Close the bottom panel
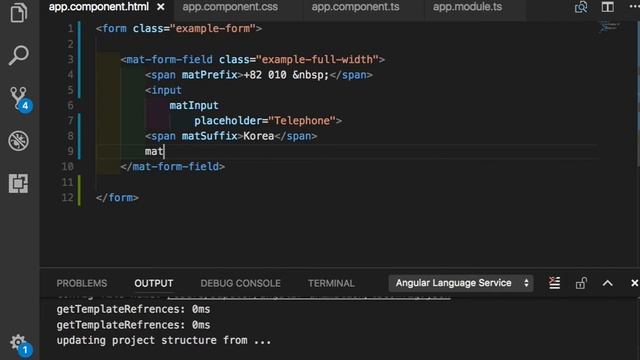 pyautogui.click(x=634, y=283)
